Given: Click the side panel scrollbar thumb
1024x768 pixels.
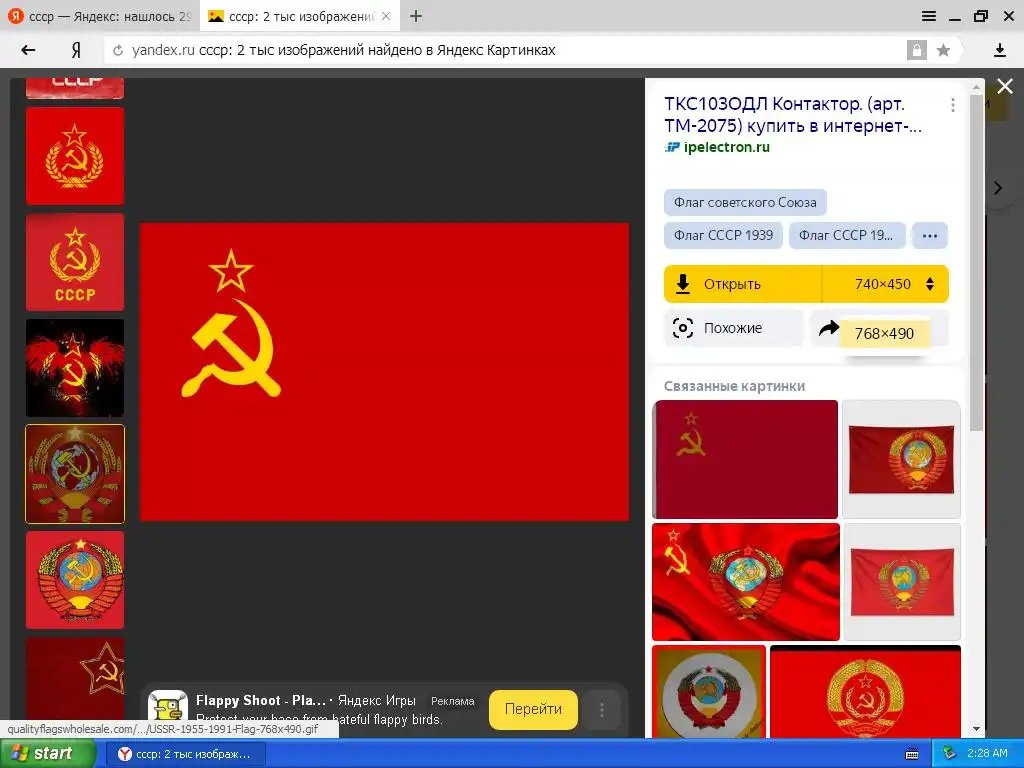Looking at the screenshot, I should point(976,261).
